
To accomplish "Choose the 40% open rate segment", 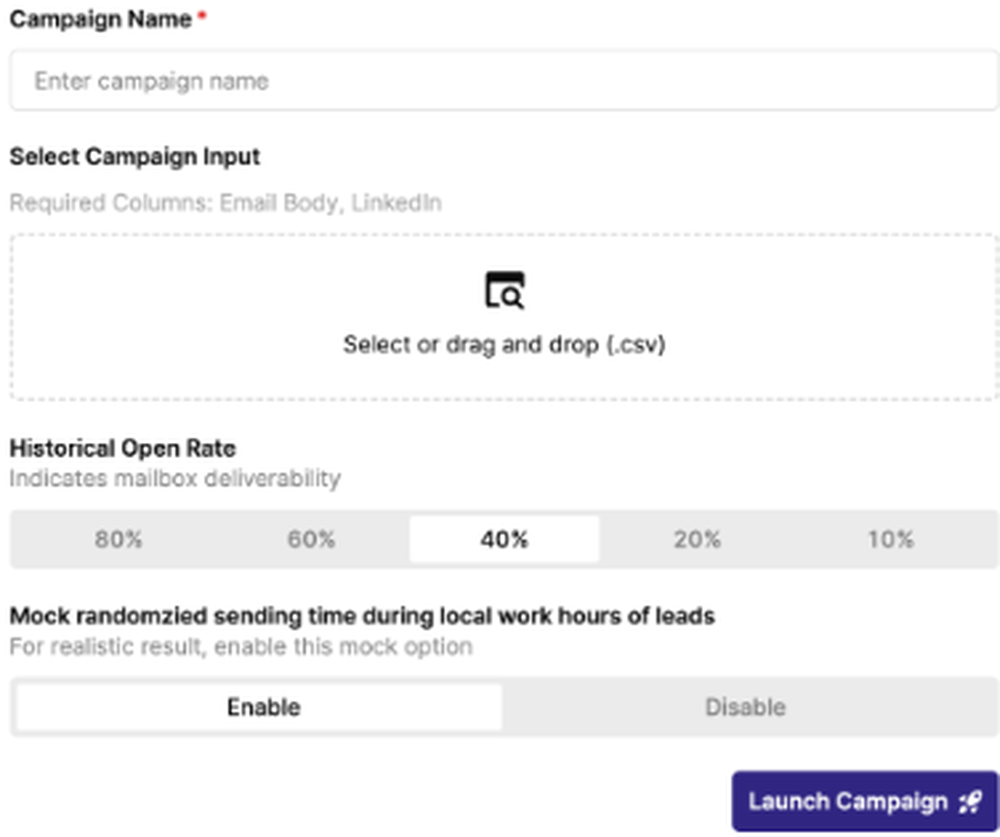I will click(504, 540).
